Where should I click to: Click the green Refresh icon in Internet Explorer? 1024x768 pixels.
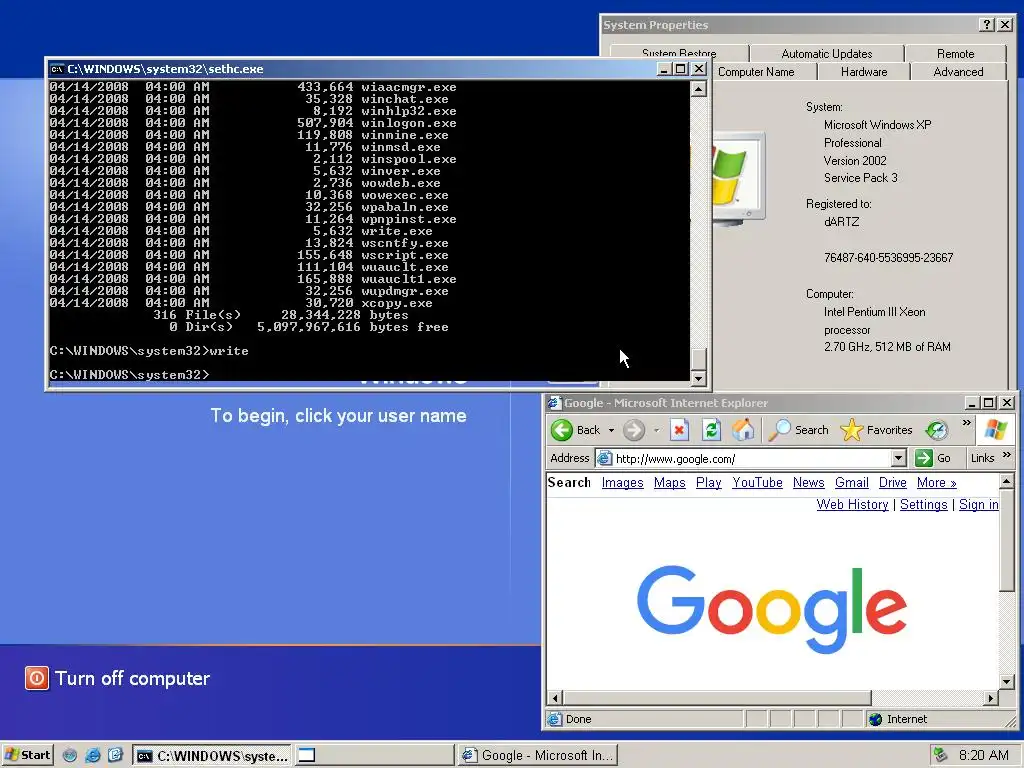[x=711, y=430]
